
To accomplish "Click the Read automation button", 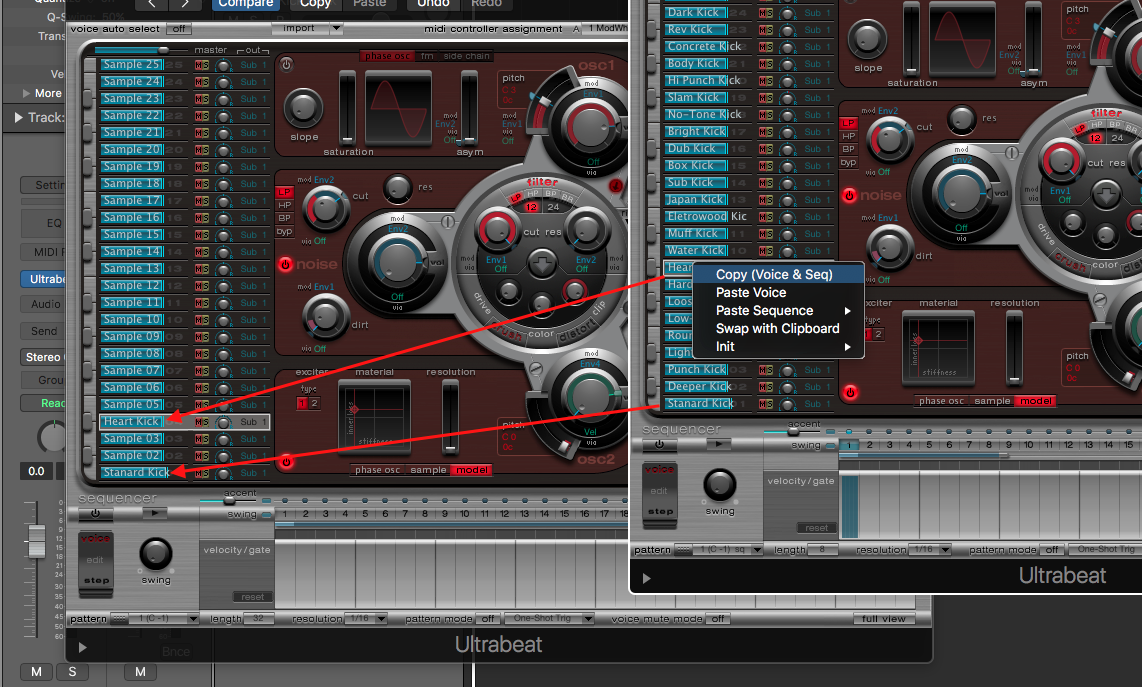I will pos(44,403).
